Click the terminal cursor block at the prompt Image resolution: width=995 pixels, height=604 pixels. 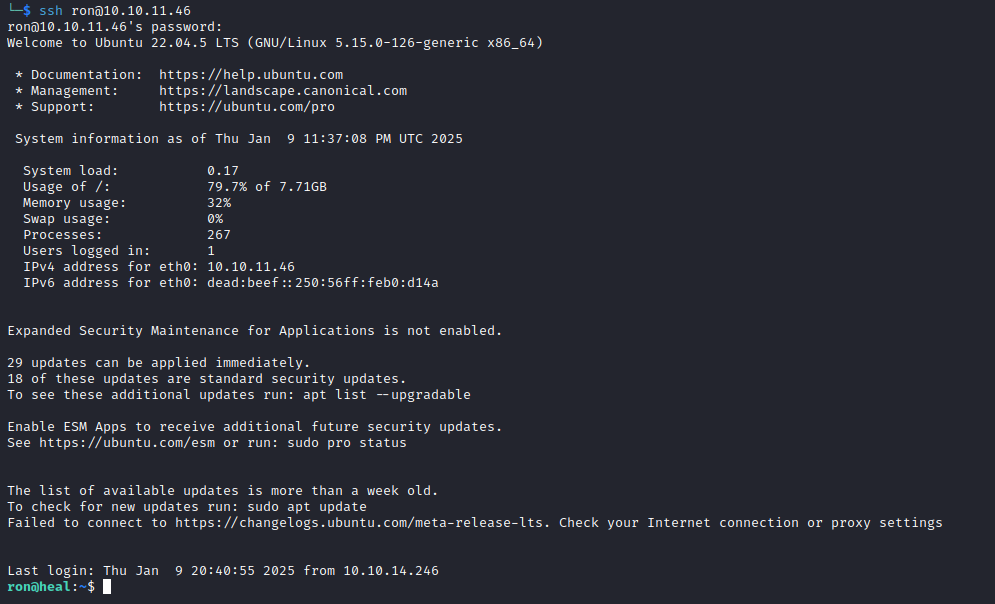(x=107, y=587)
